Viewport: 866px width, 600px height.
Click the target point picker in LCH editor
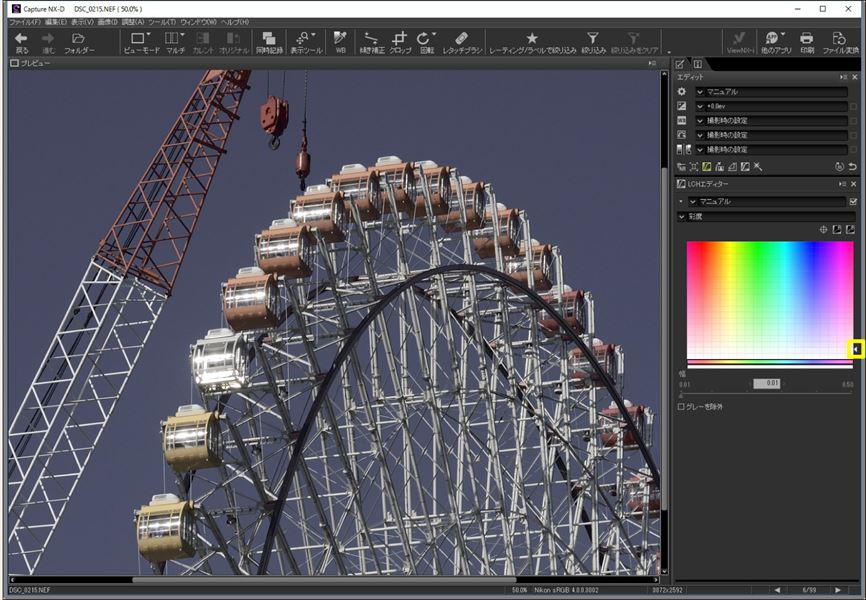coord(823,230)
